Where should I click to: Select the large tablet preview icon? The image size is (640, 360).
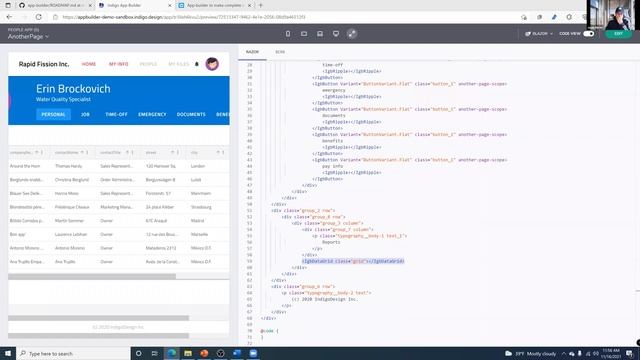point(320,34)
